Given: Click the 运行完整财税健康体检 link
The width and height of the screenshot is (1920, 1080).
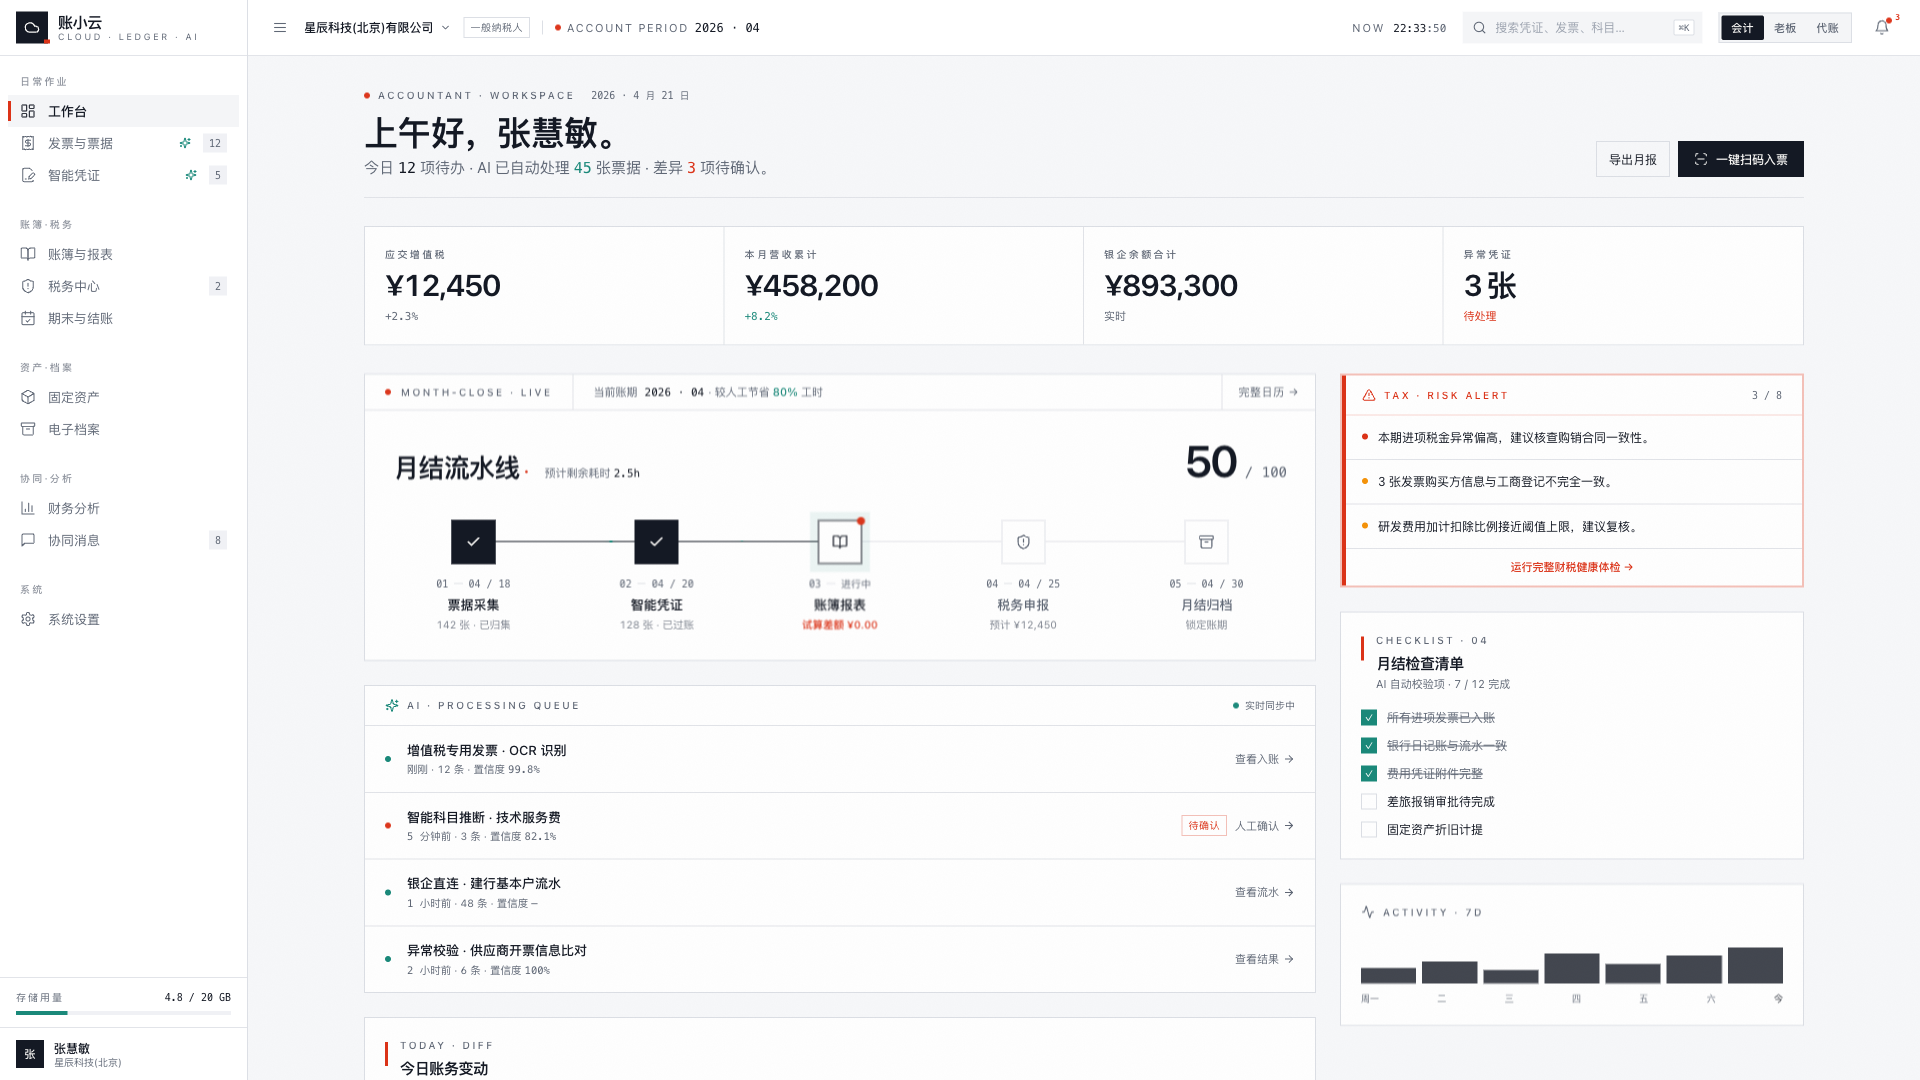Looking at the screenshot, I should (1571, 567).
